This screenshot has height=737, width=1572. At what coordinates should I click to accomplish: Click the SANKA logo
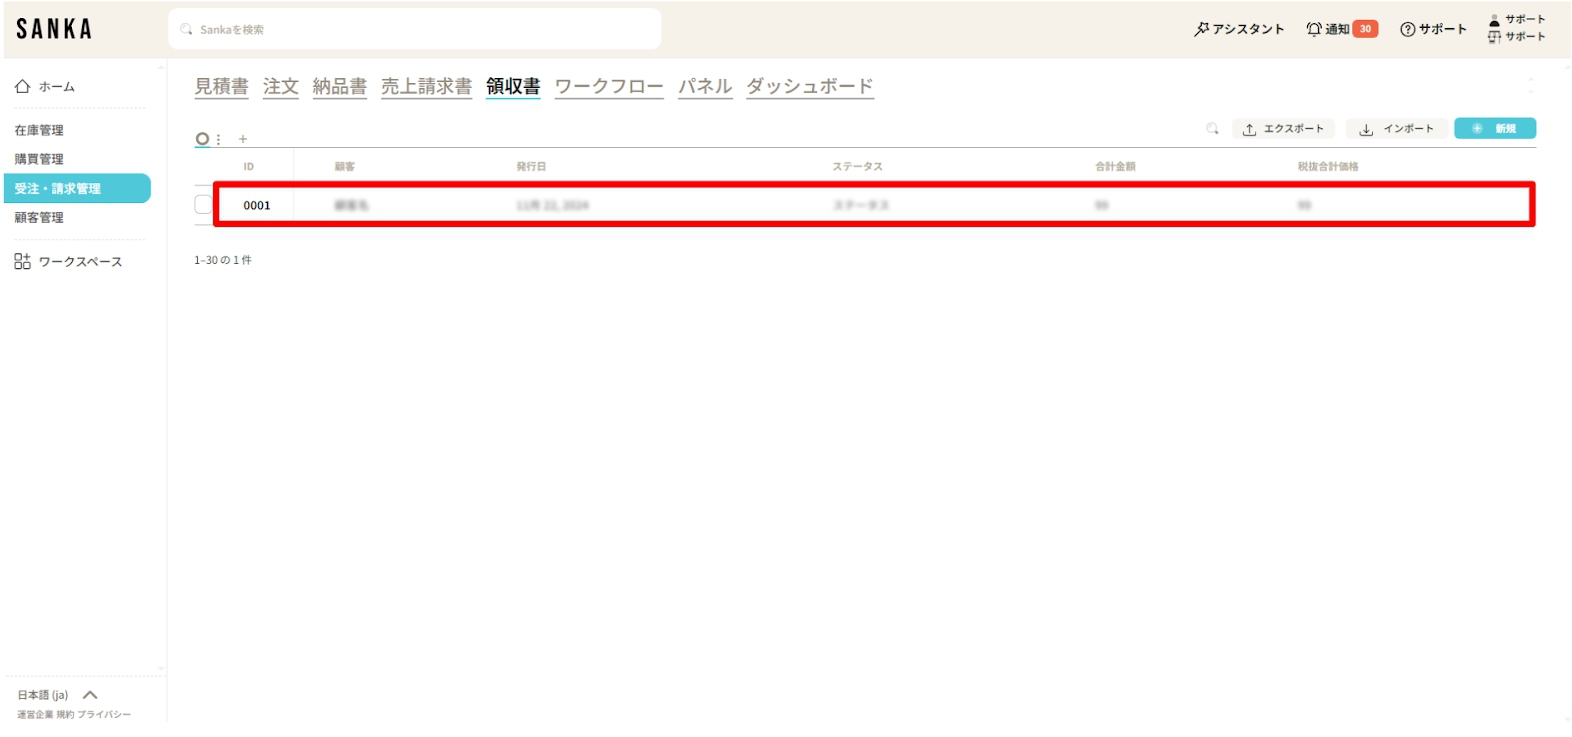[x=54, y=29]
